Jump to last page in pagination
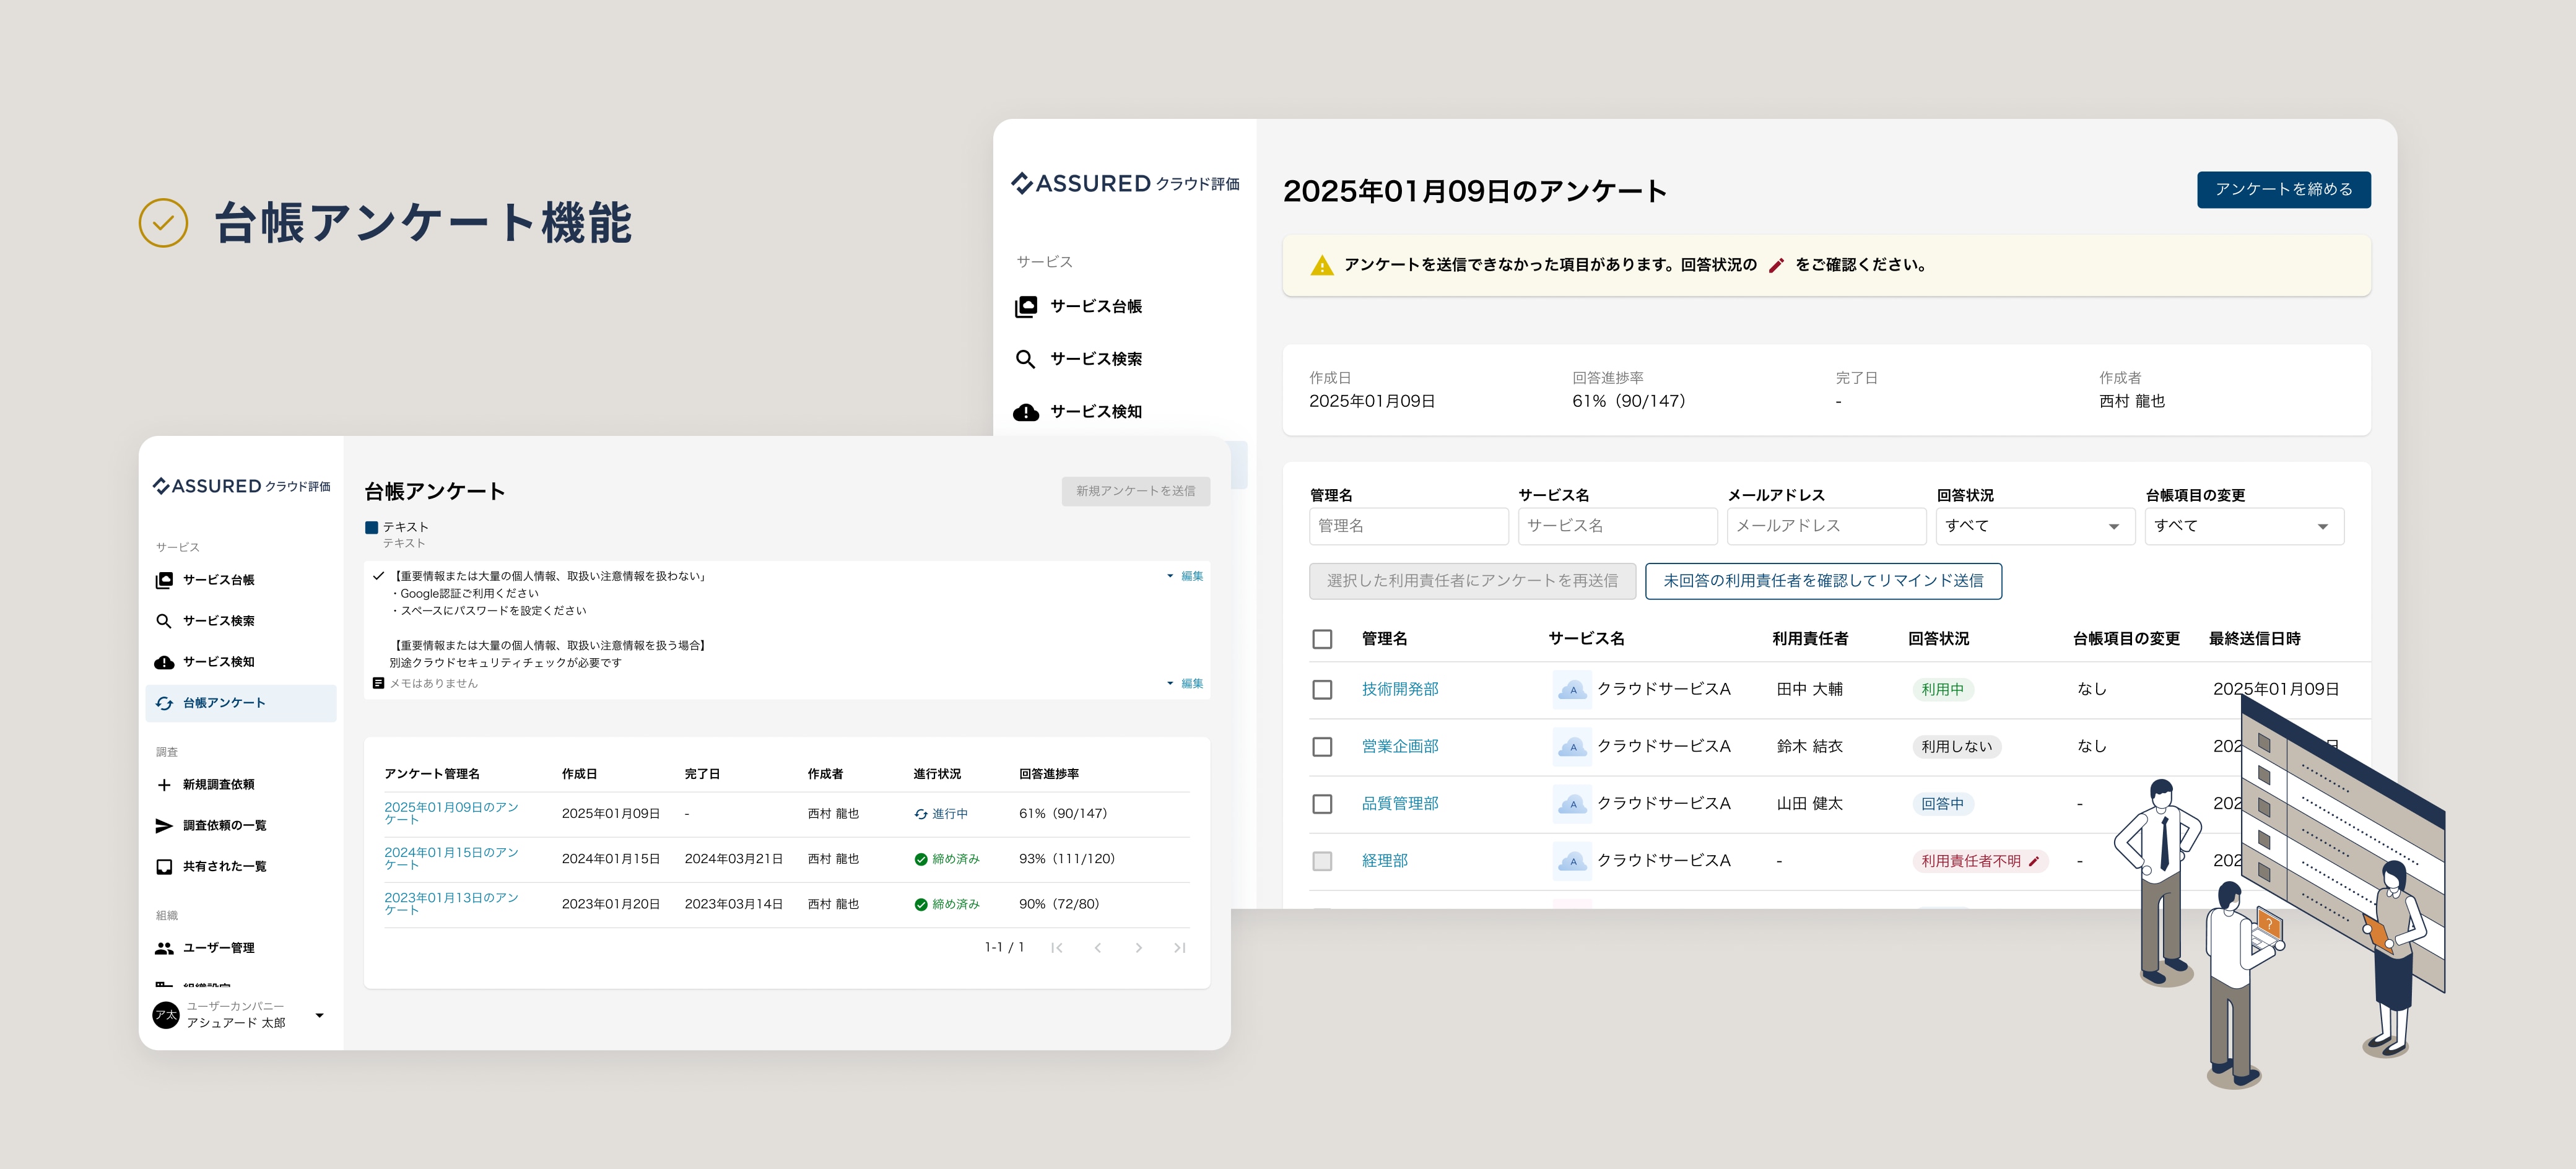 coord(1179,948)
